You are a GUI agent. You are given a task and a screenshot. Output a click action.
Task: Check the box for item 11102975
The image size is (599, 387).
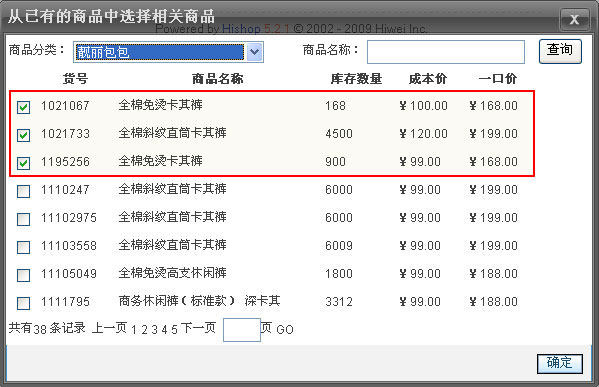coord(23,219)
